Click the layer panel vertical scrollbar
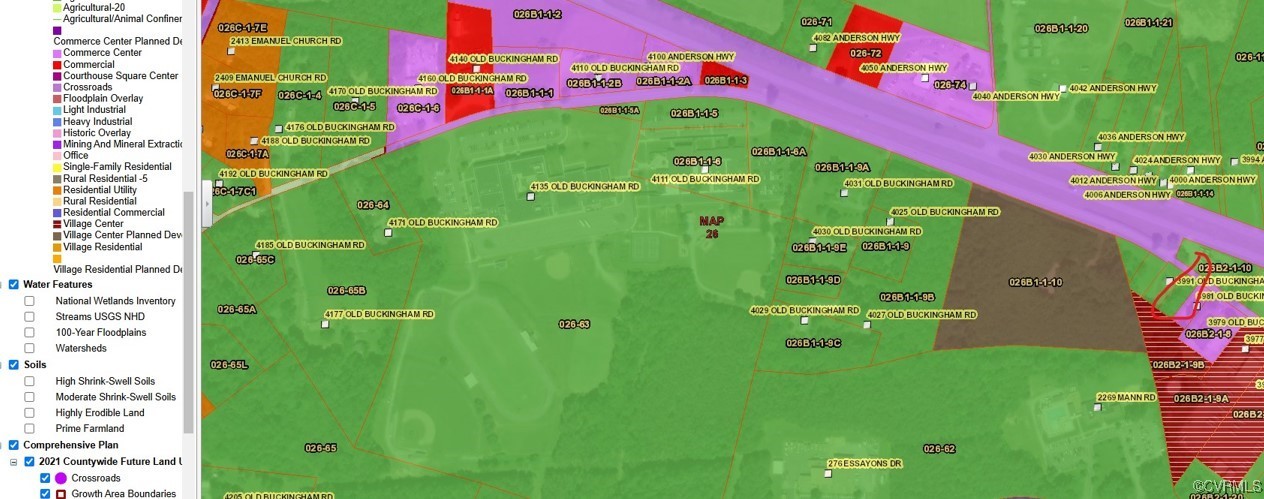The height and width of the screenshot is (499, 1264). point(188,300)
